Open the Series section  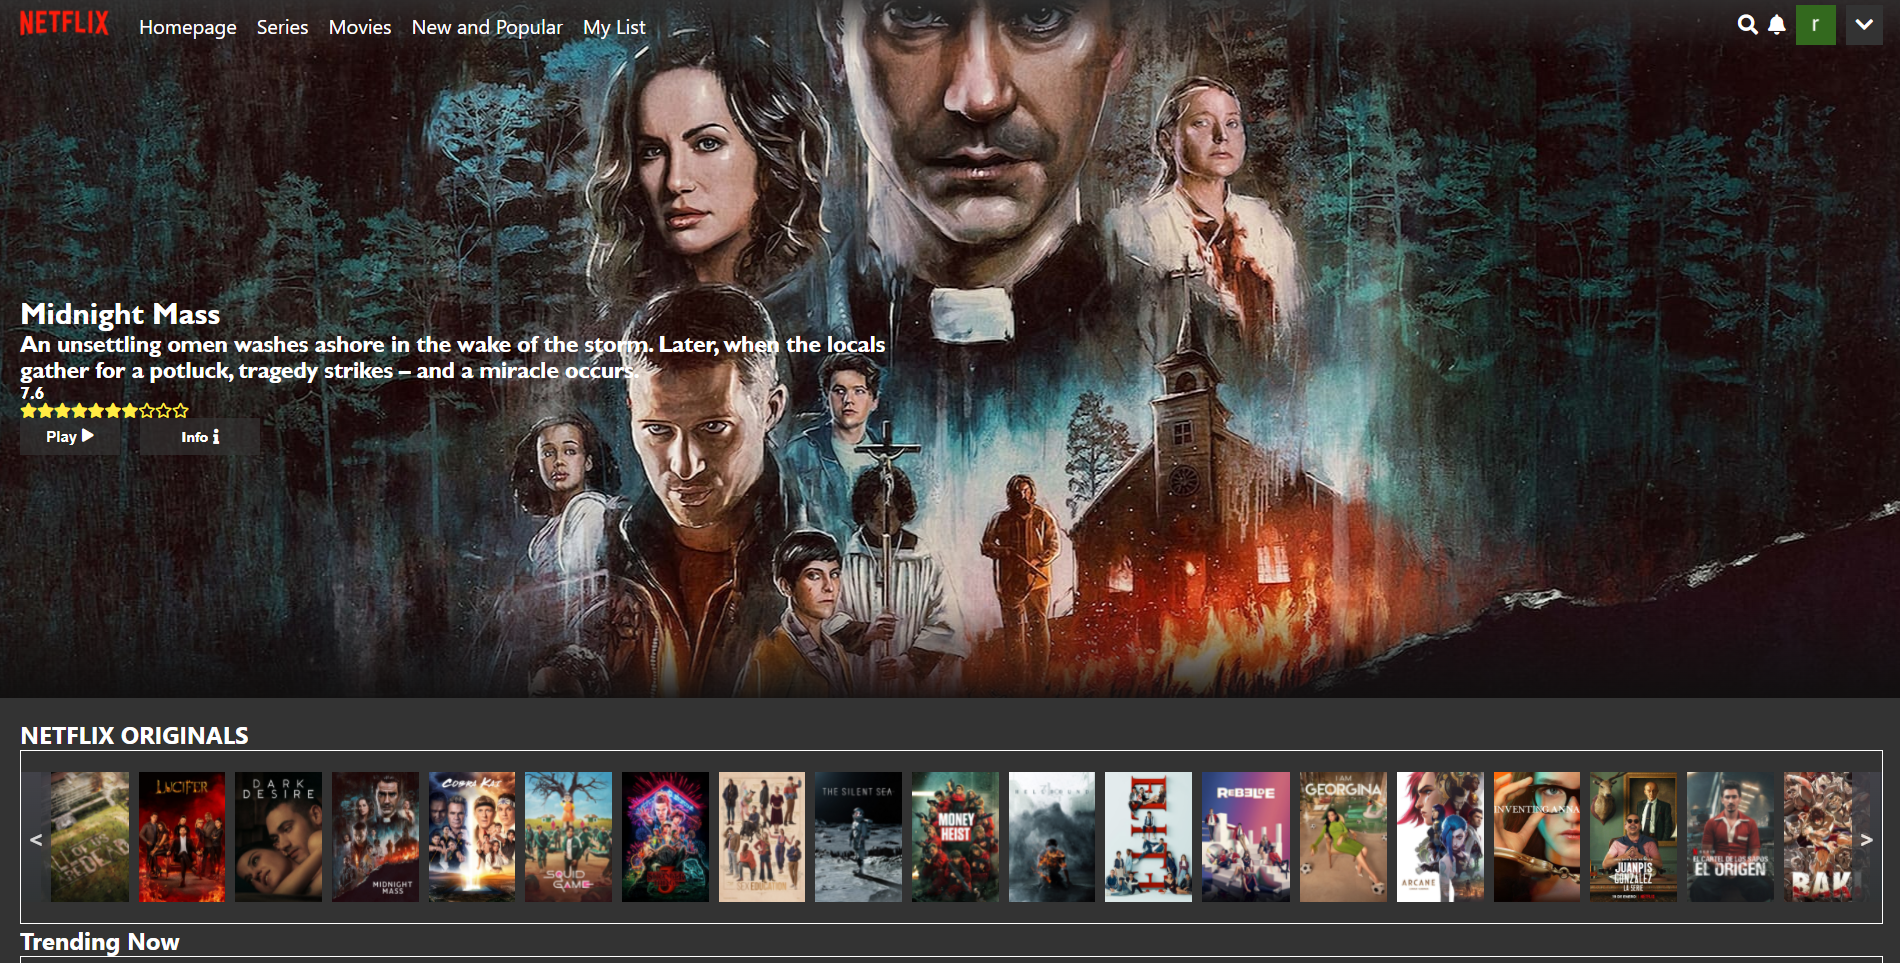[x=282, y=27]
